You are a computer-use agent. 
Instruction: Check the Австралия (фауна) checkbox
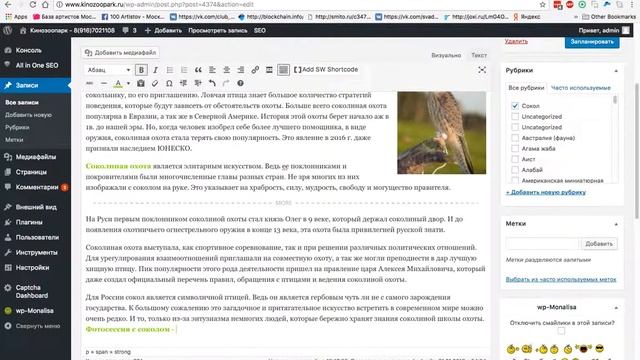point(515,138)
